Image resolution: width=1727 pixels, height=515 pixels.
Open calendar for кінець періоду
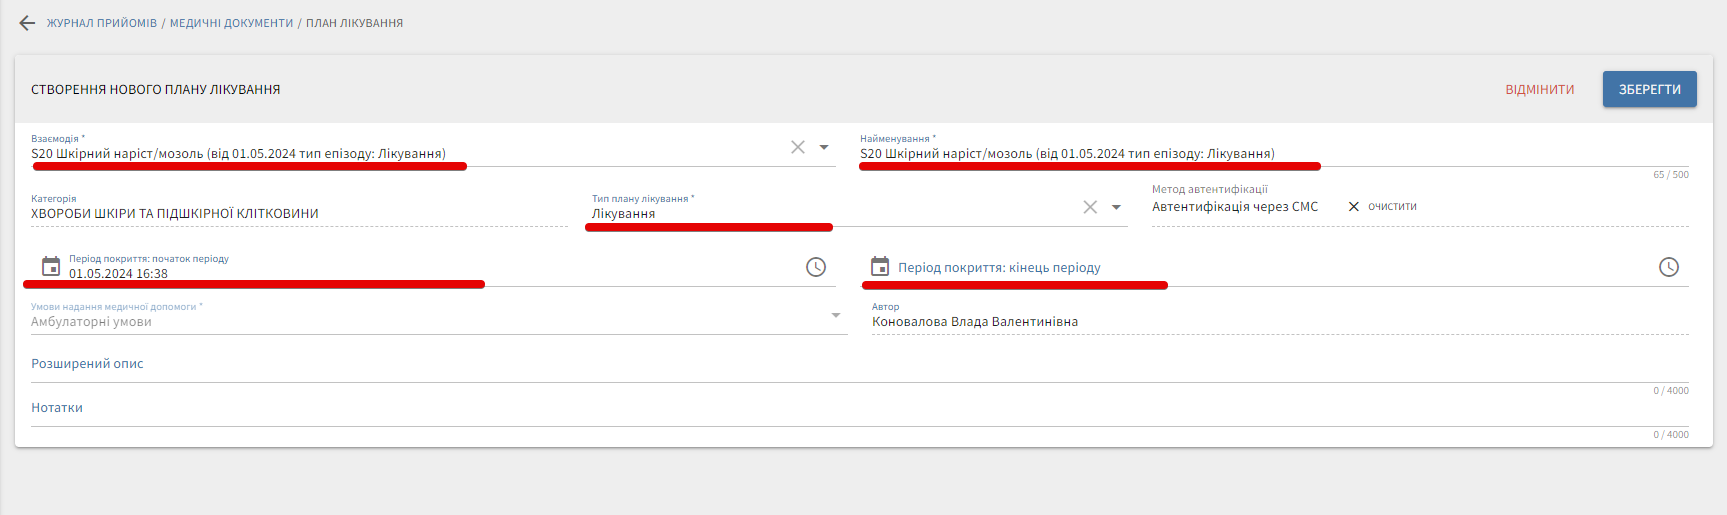(x=880, y=267)
